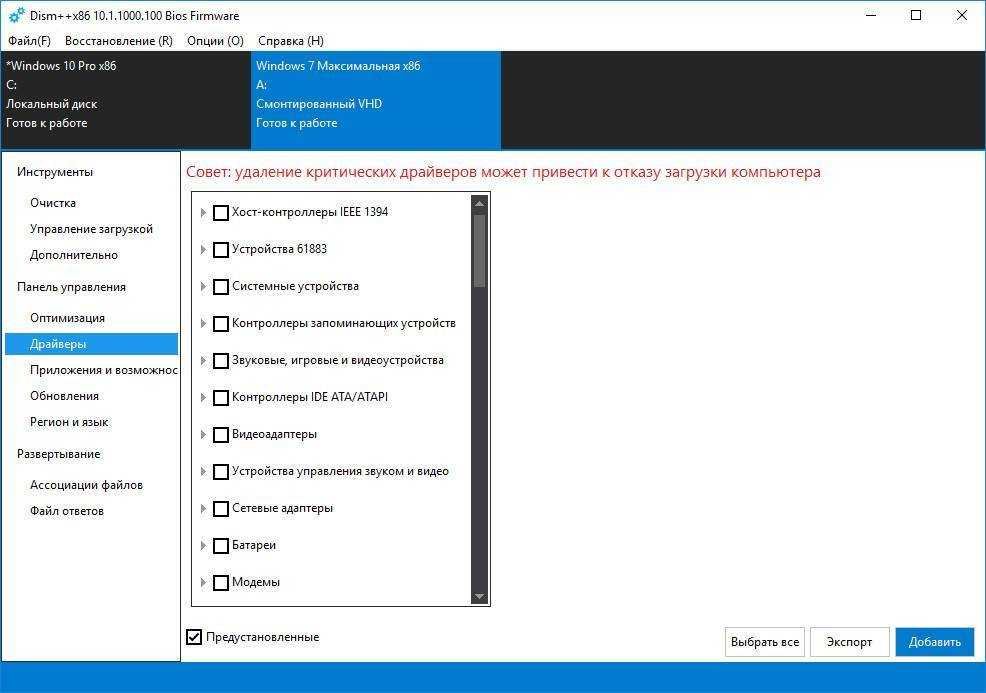Open Приложения и возможности section

click(104, 370)
